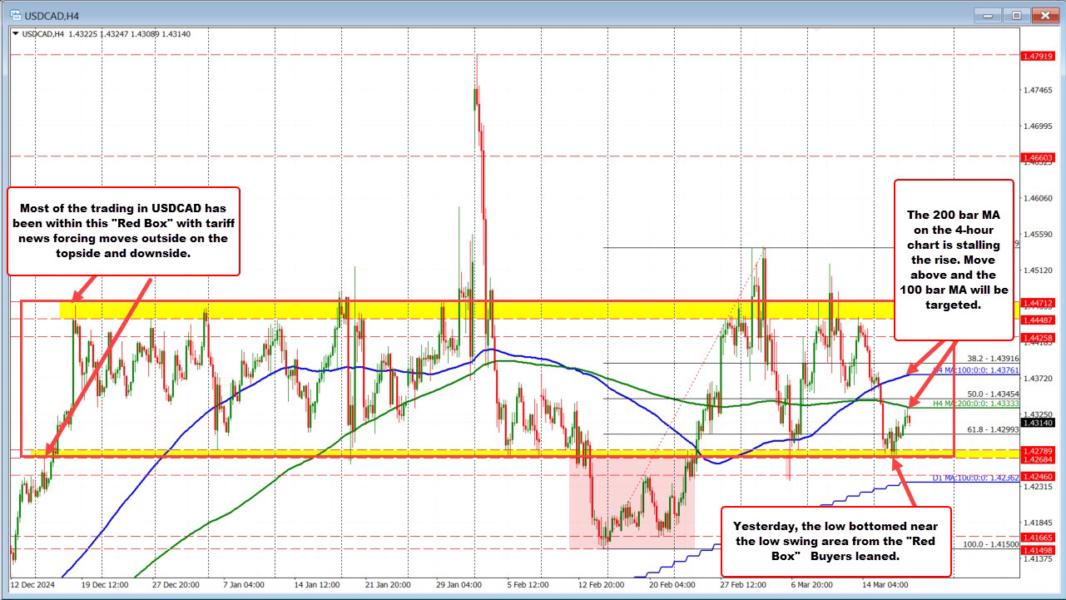
Task: Click the 12 Feb 20:00 time label
Action: point(601,584)
